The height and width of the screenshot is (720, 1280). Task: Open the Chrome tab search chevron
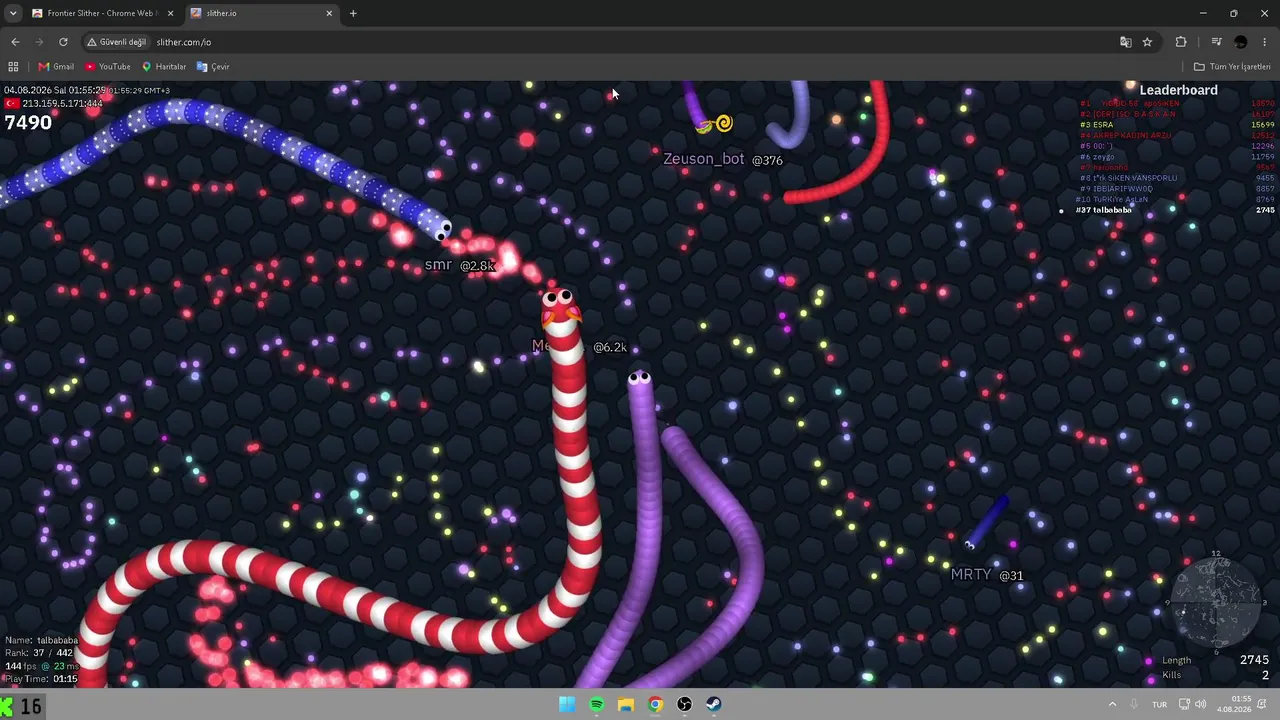(13, 13)
